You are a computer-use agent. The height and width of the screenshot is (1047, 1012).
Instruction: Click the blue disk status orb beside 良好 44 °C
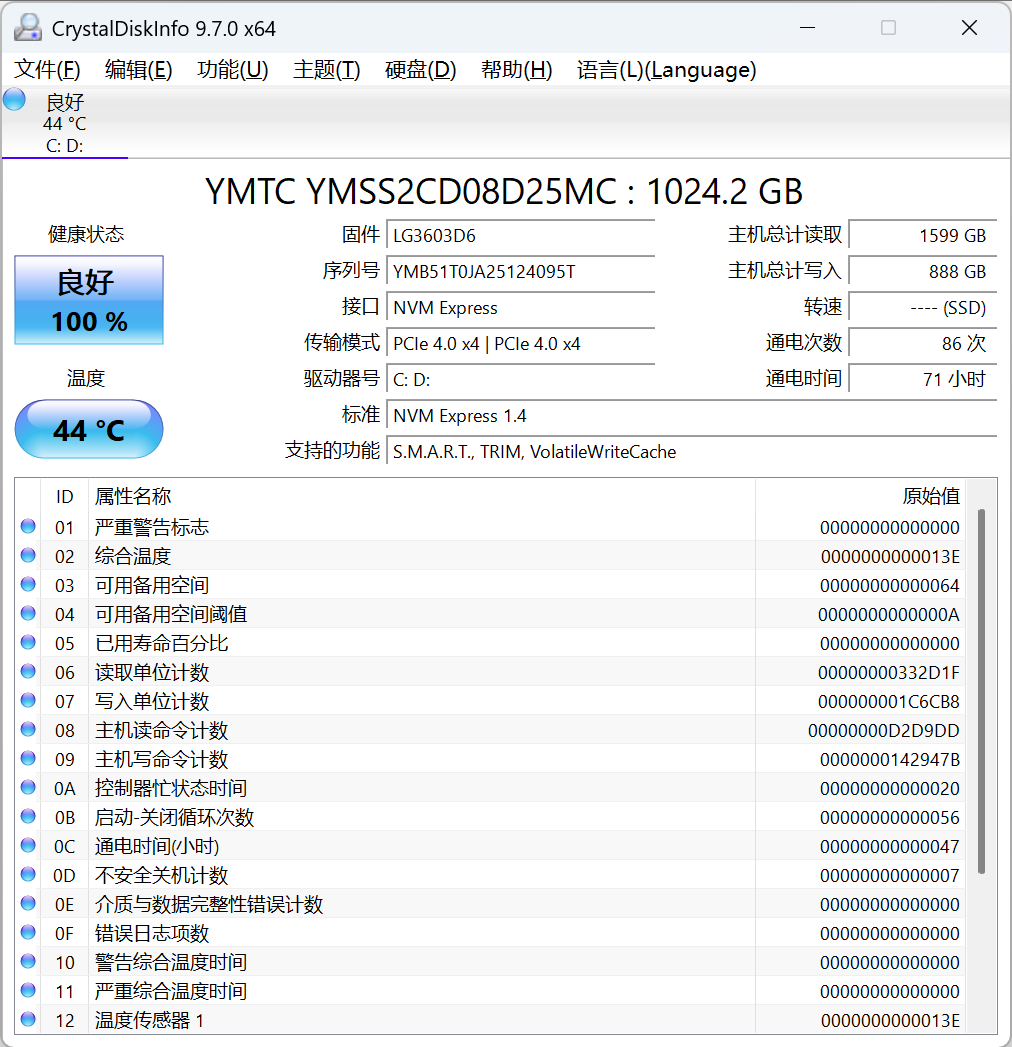(15, 99)
